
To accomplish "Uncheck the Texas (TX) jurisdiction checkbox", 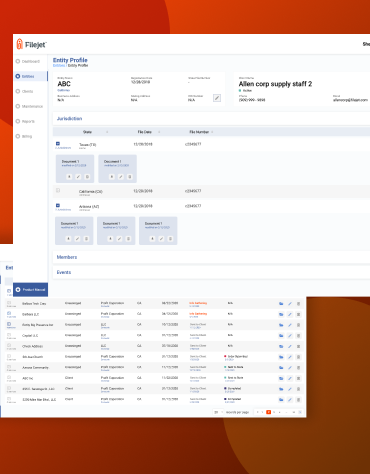I will [x=58, y=144].
